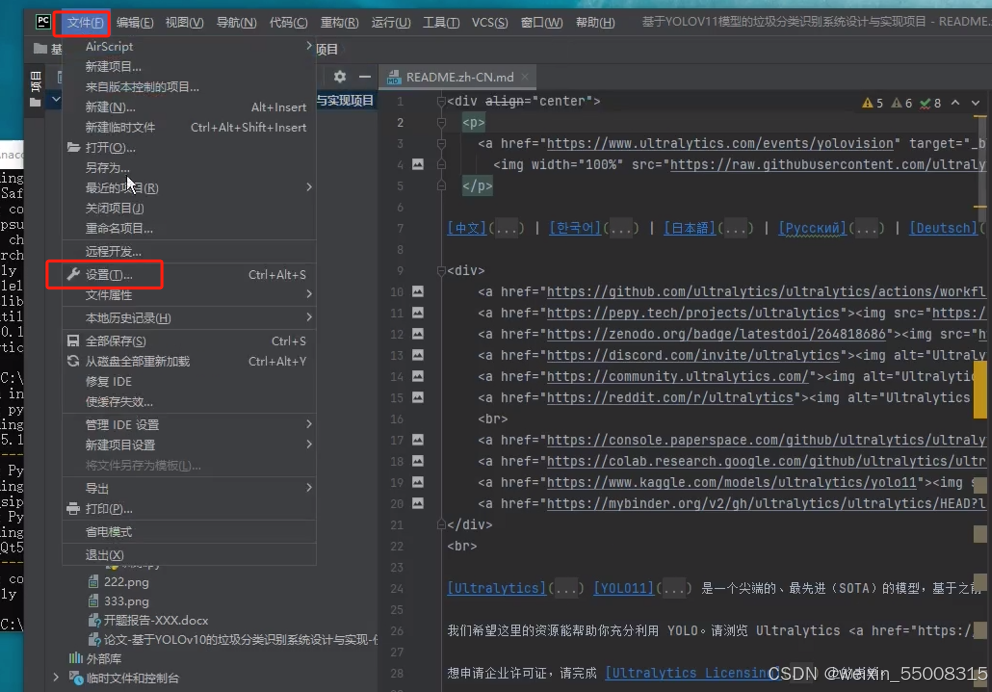Open the yolovision events link on line 3
992x692 pixels.
(720, 144)
